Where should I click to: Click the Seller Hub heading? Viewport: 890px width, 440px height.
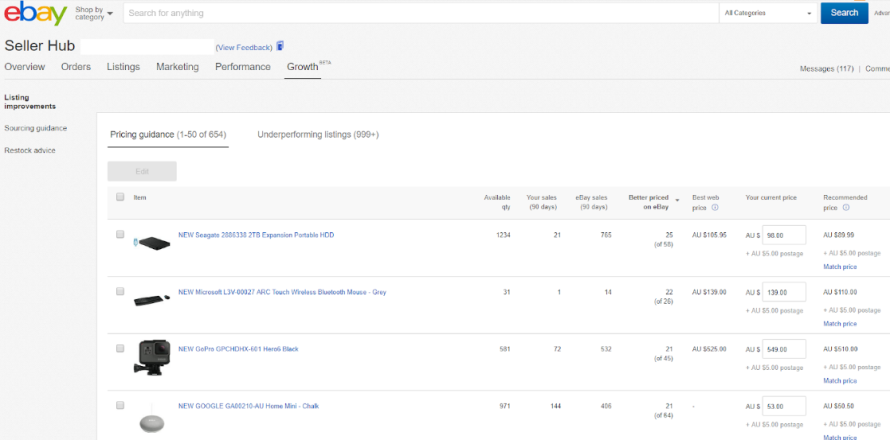tap(40, 47)
